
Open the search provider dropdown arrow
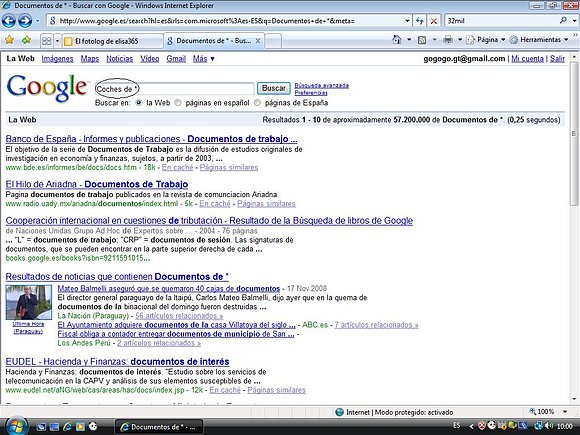pos(574,21)
